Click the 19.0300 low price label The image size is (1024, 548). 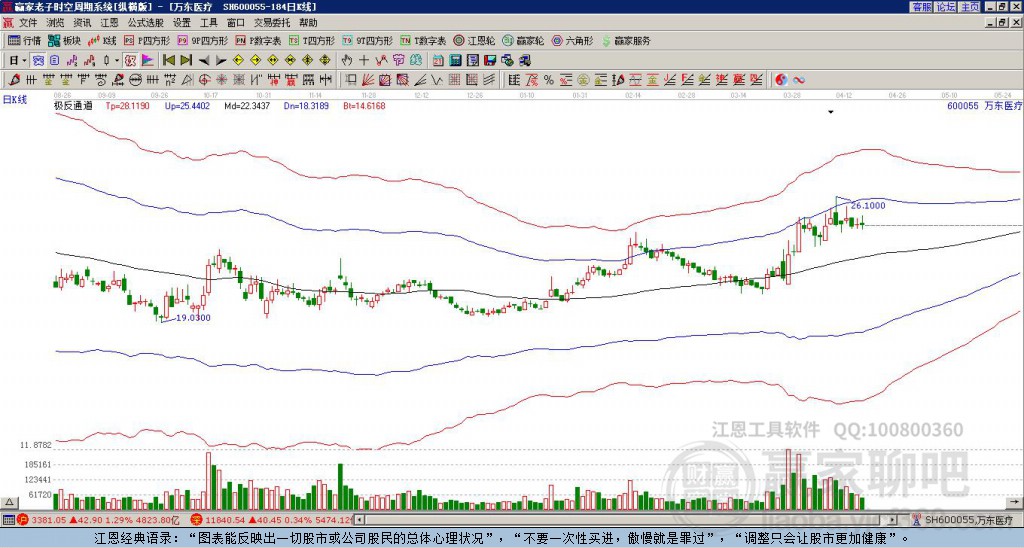click(193, 317)
